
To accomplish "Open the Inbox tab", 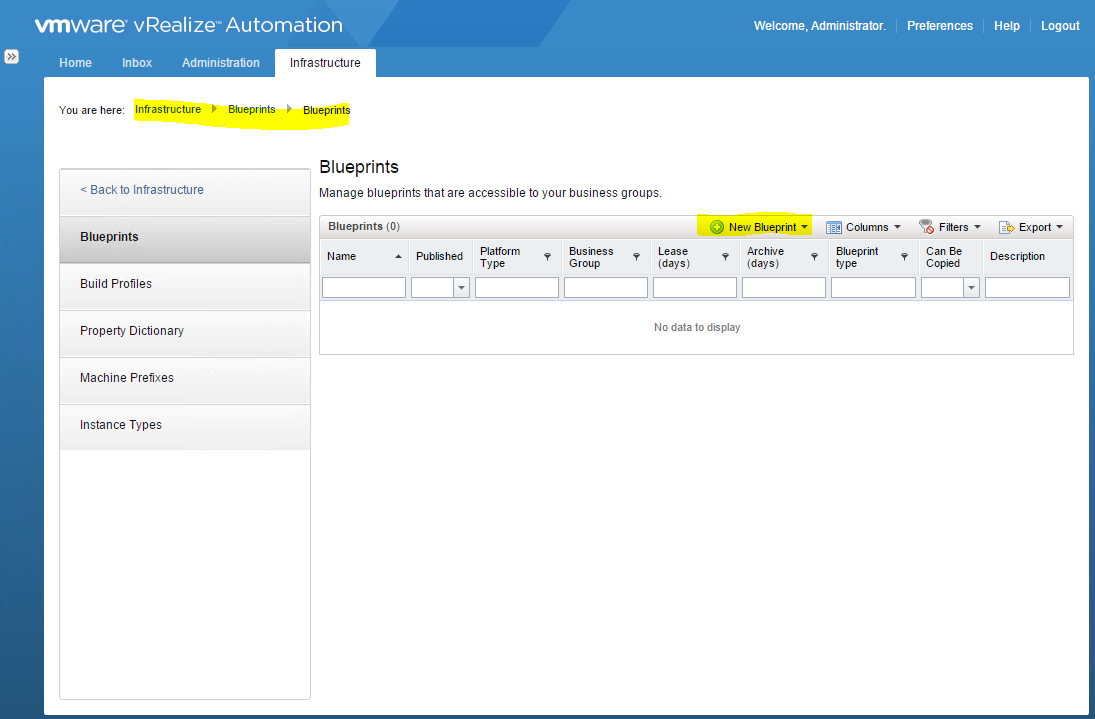I will pos(137,63).
